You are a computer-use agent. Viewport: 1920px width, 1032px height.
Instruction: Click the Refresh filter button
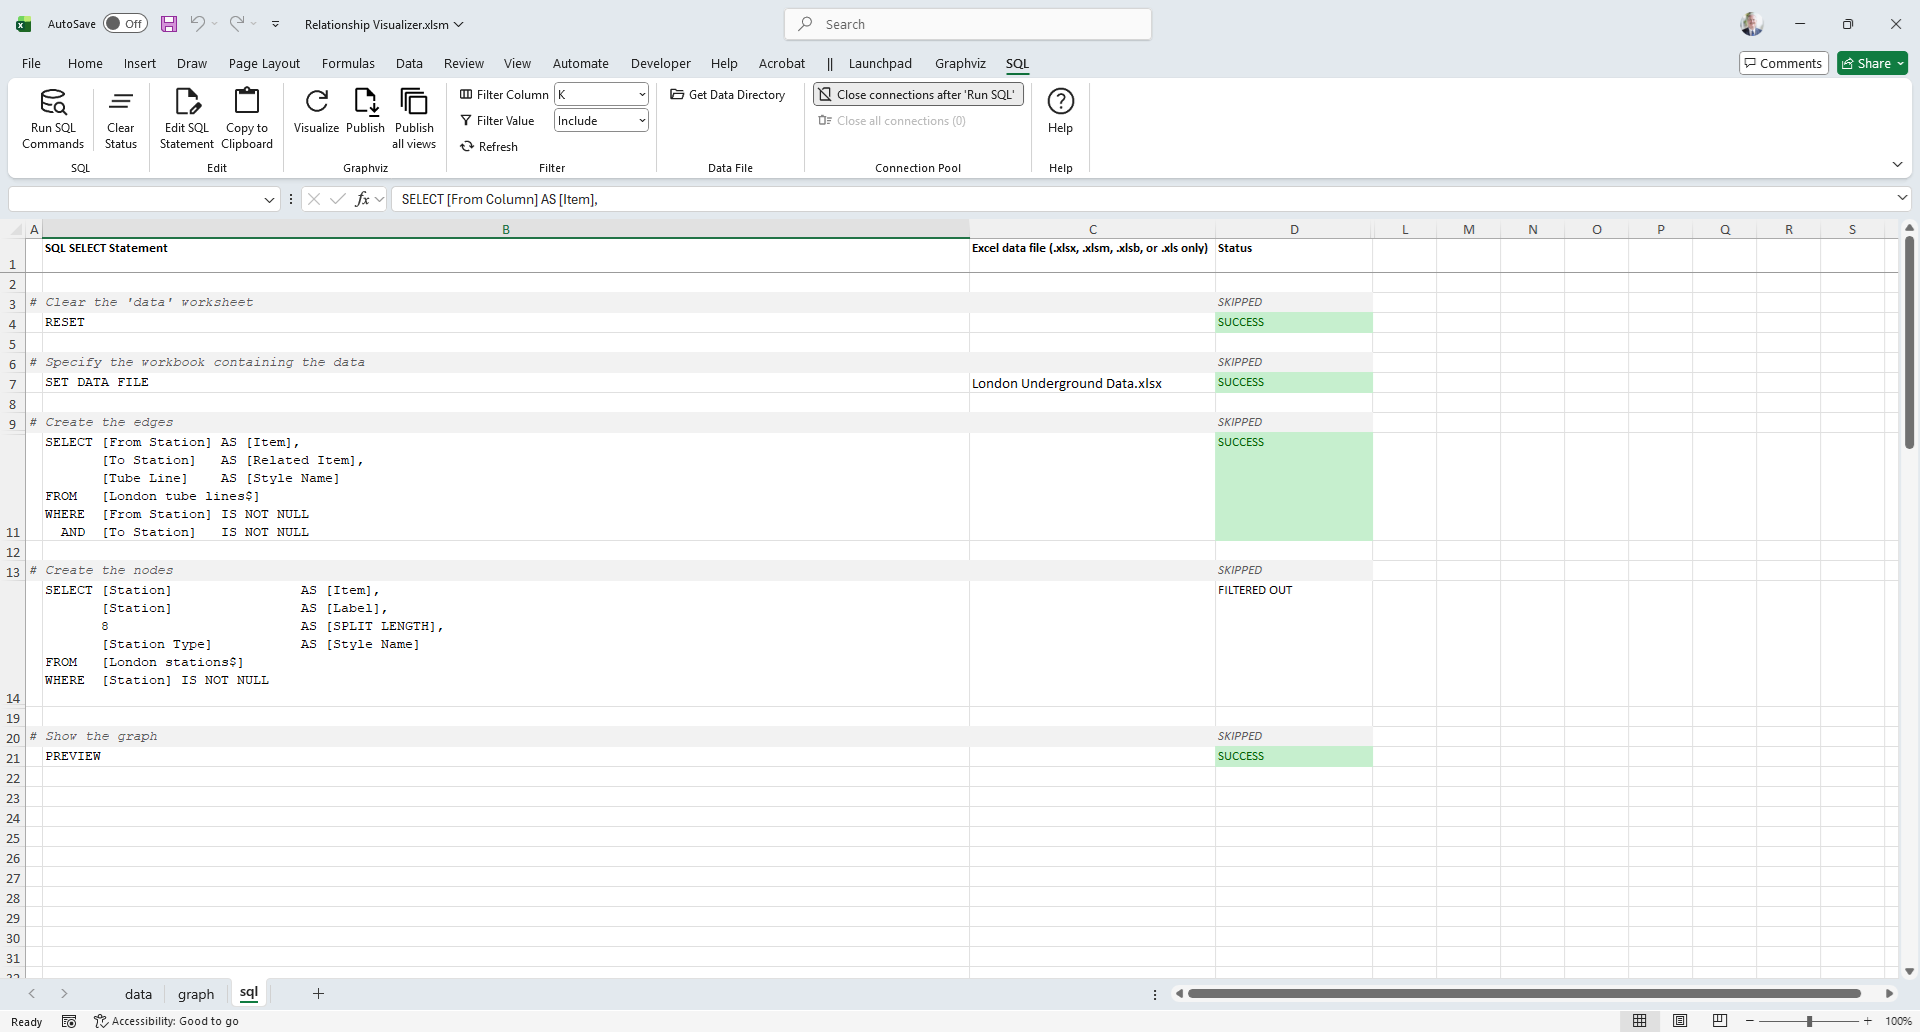tap(489, 147)
